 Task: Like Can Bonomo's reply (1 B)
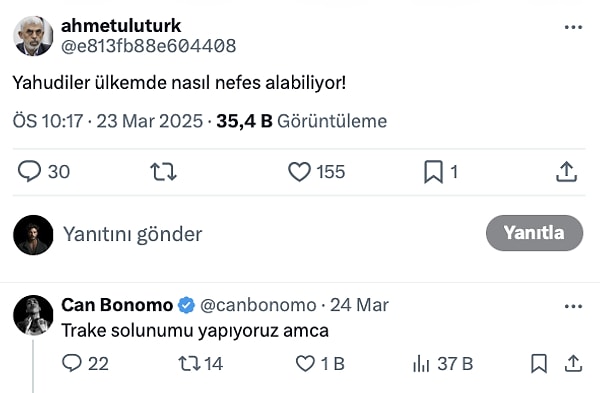(320, 363)
